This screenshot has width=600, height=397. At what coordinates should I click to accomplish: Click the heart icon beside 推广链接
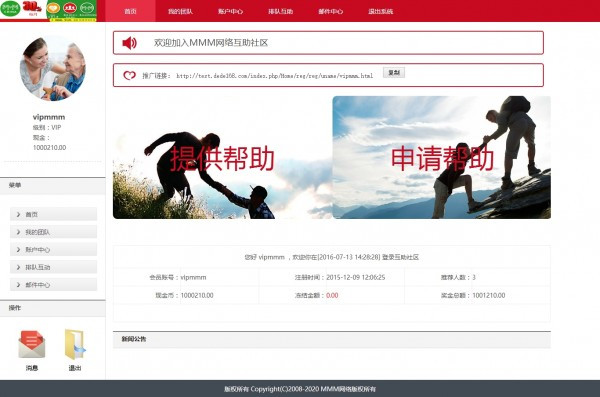(129, 75)
